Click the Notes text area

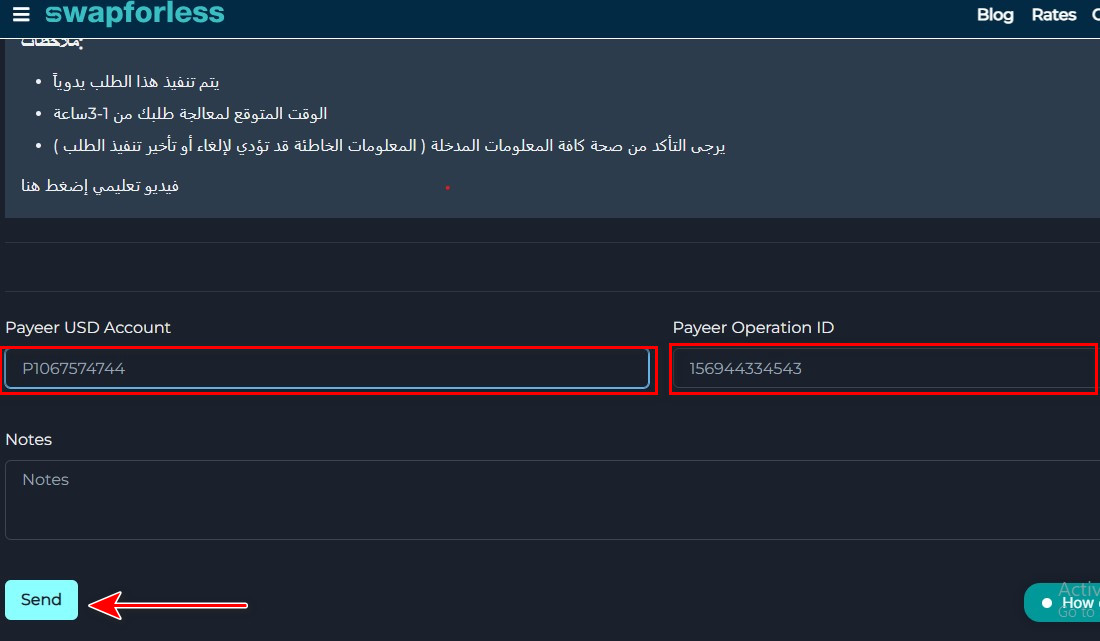550,500
